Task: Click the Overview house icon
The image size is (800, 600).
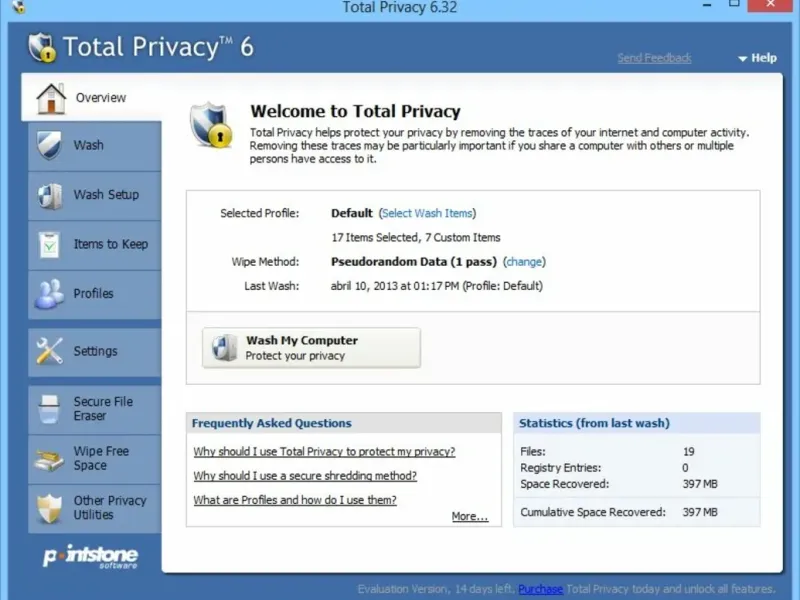Action: pos(51,97)
